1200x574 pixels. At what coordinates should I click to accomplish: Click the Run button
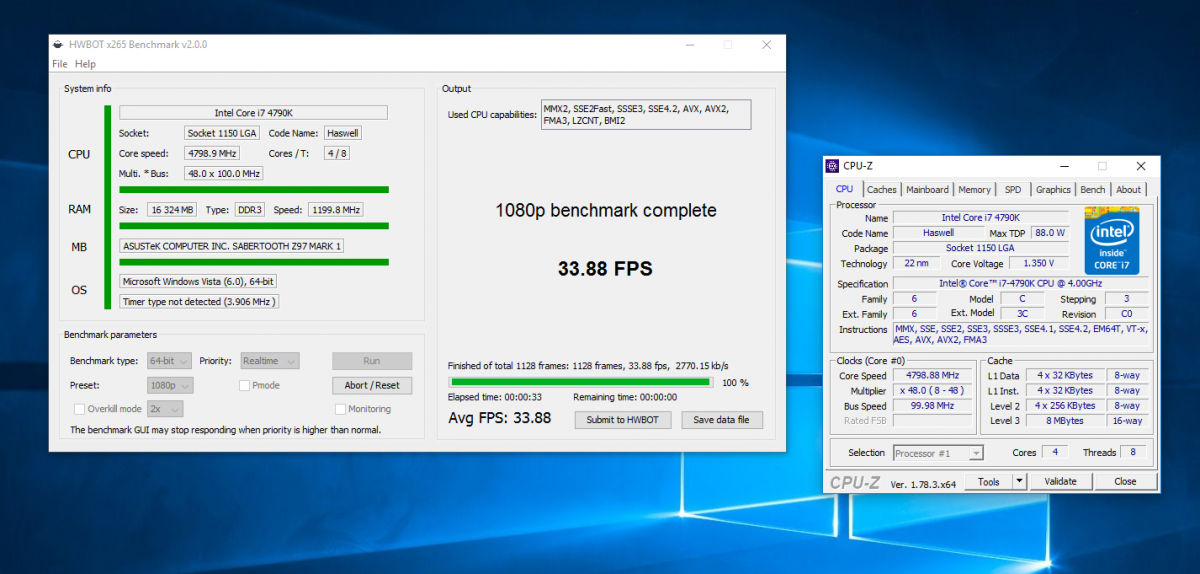click(x=372, y=361)
